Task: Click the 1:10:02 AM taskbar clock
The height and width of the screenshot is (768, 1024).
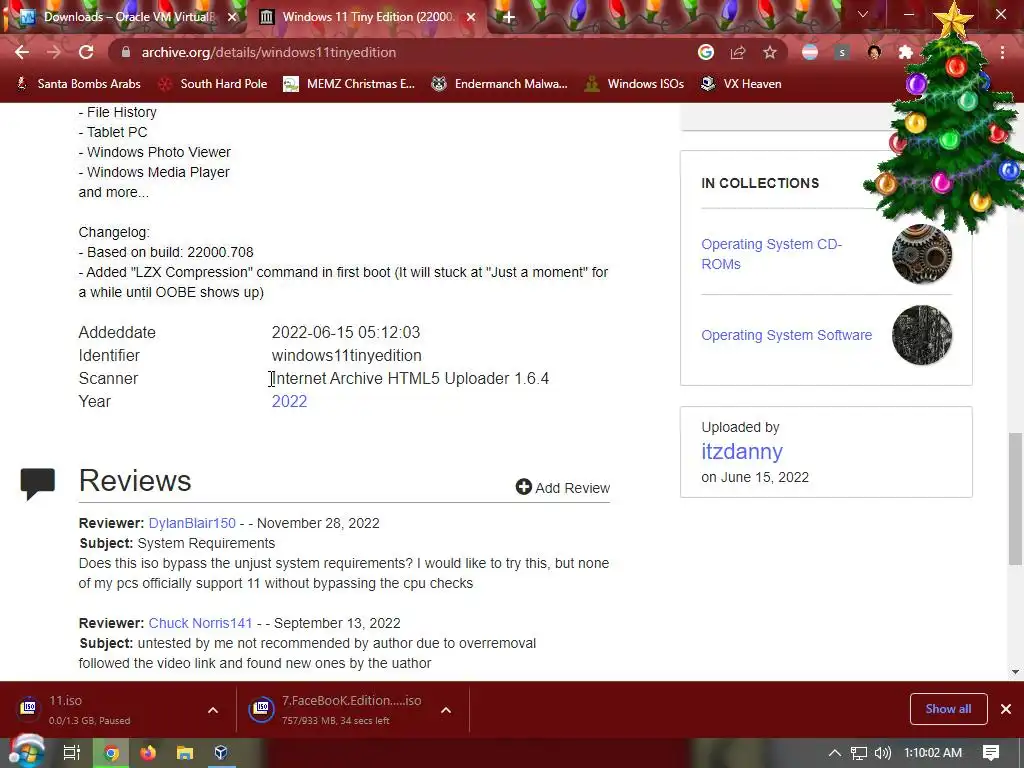Action: [933, 753]
